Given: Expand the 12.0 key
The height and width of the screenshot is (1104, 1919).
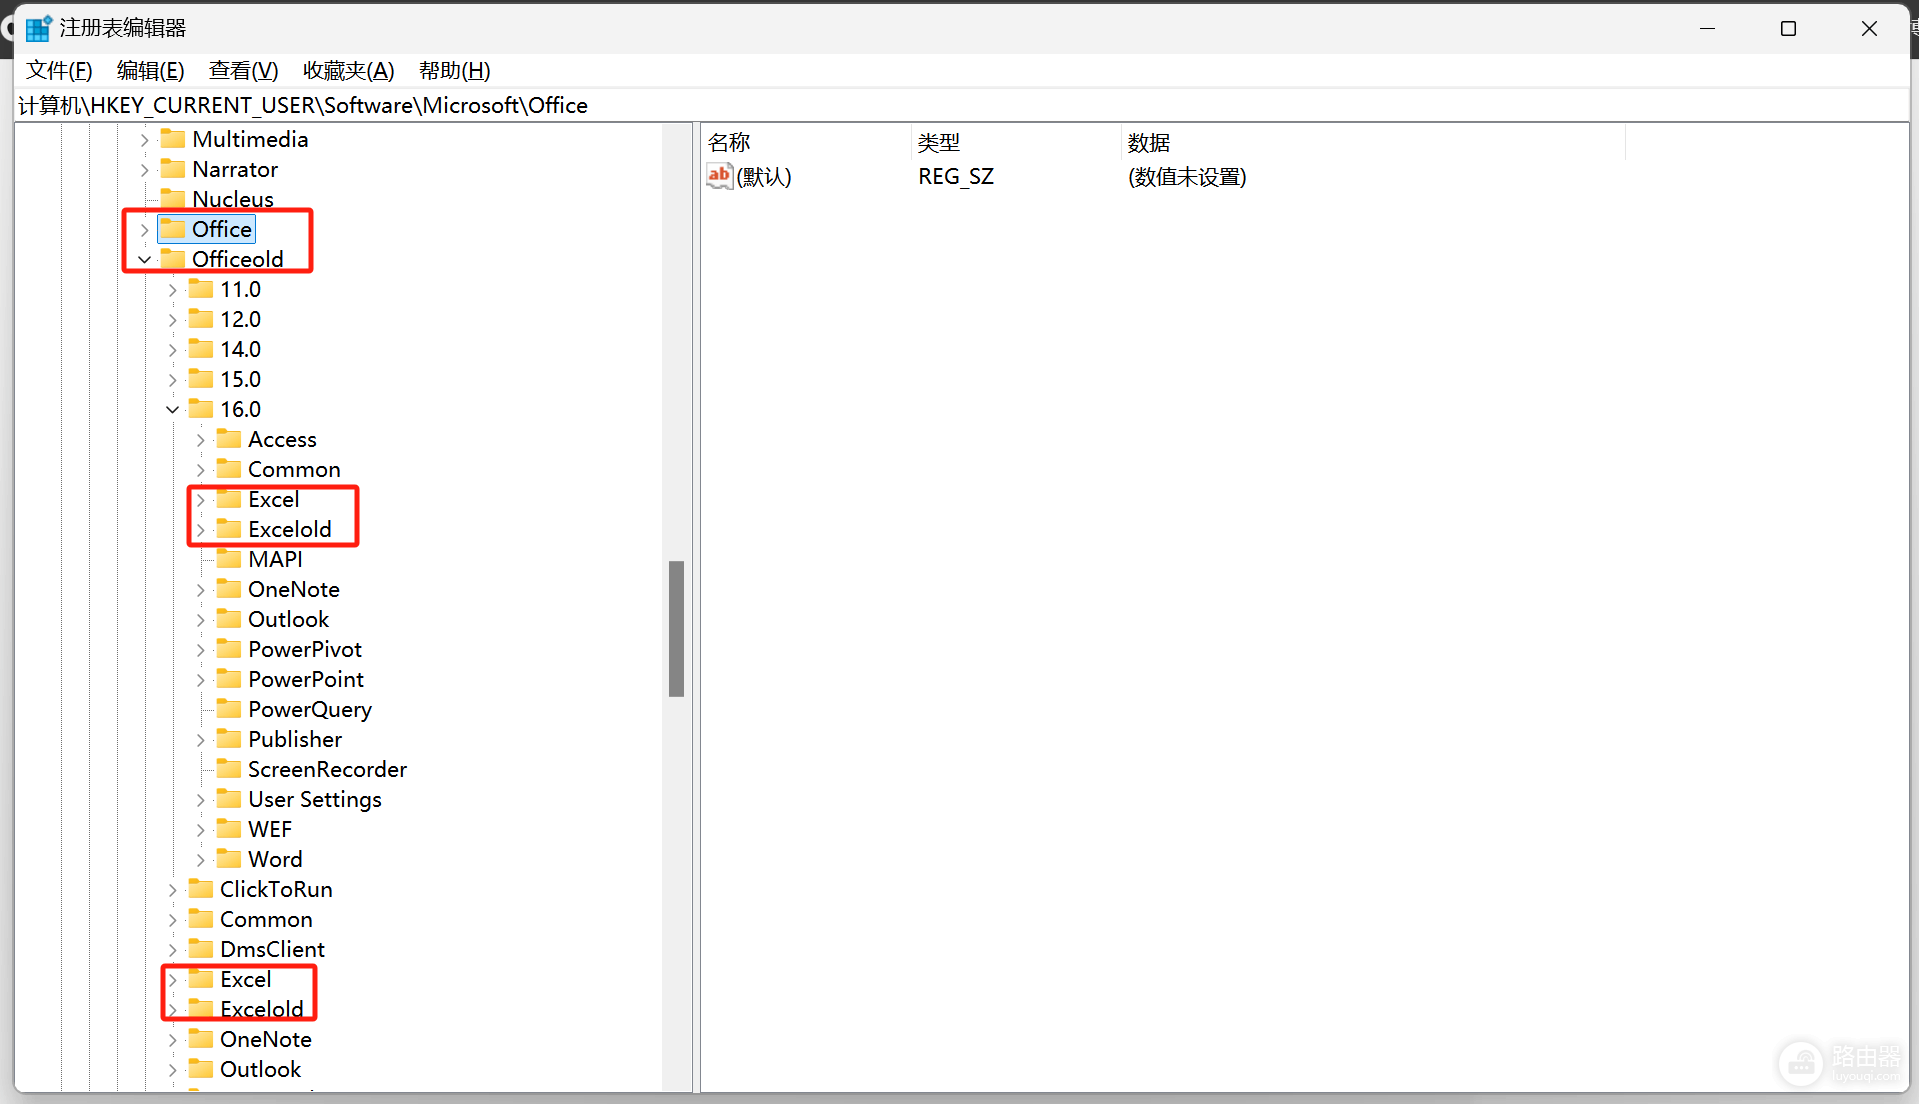Looking at the screenshot, I should [x=173, y=320].
